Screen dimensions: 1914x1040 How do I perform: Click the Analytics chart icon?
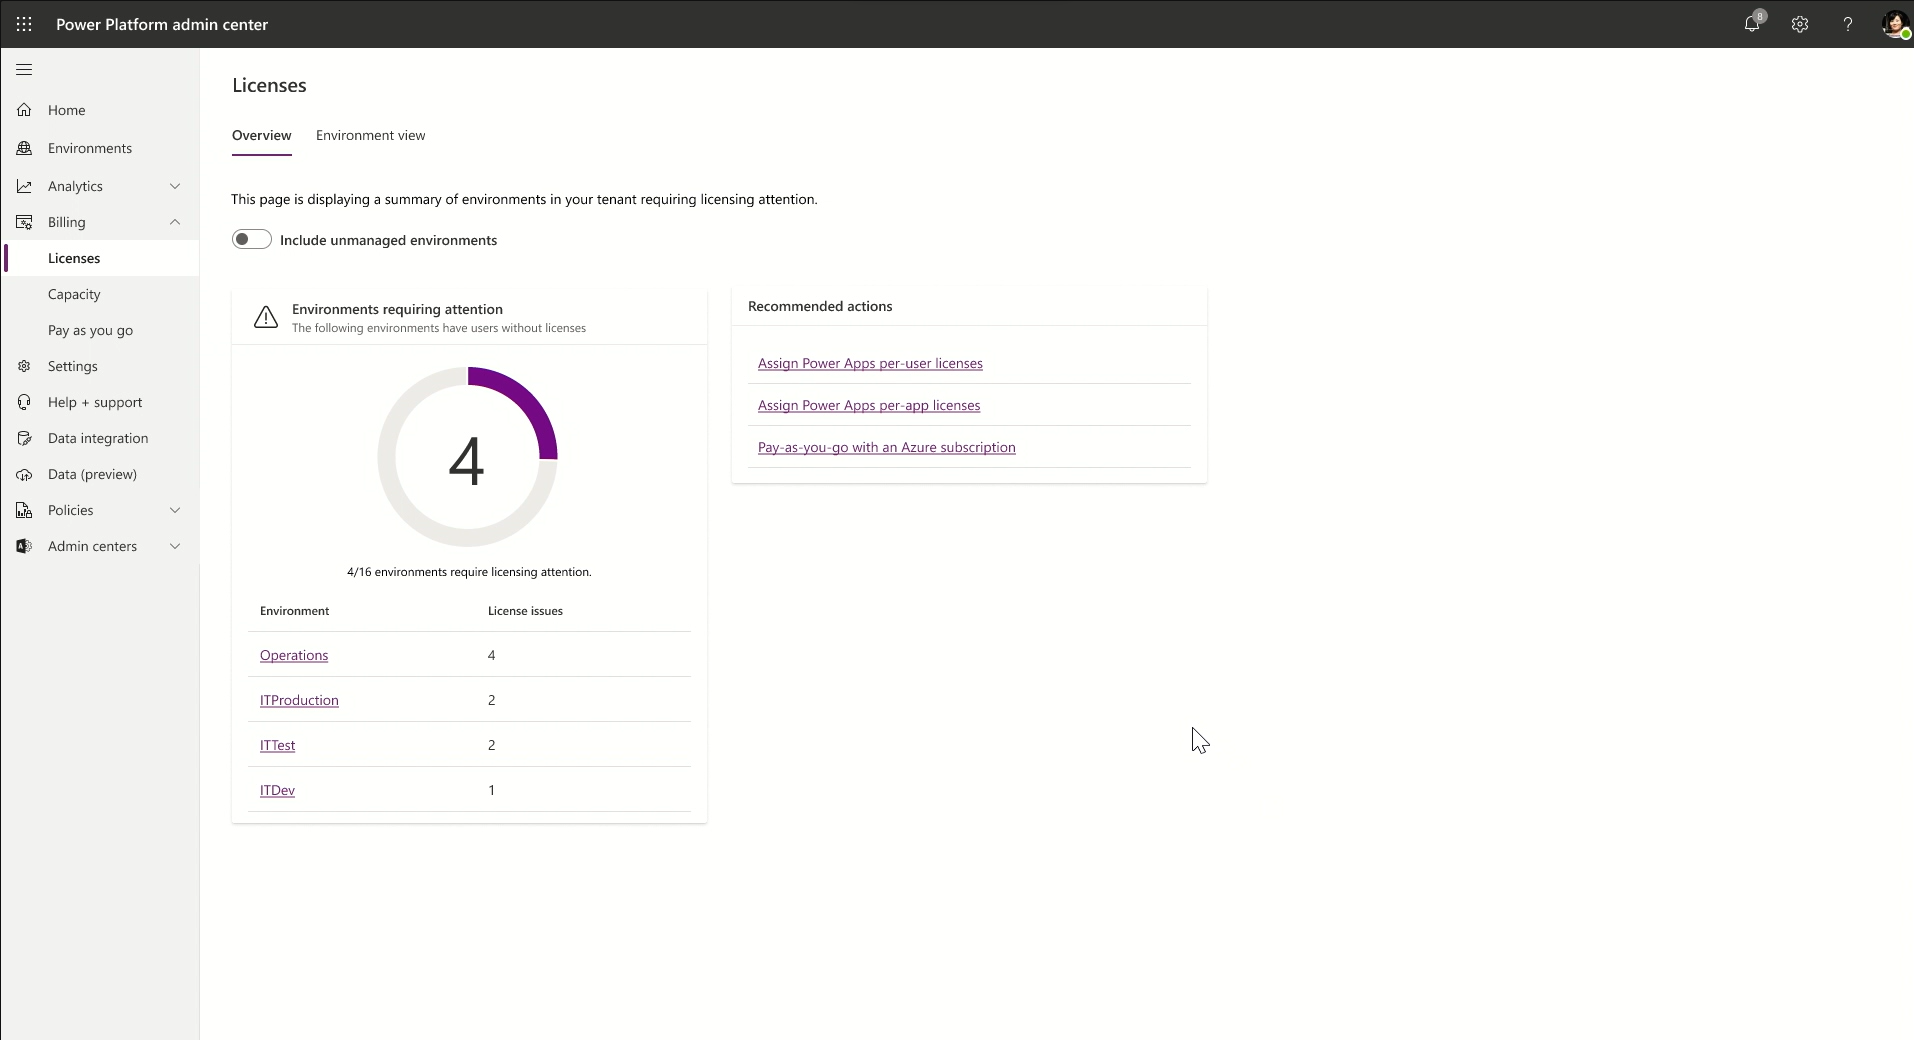click(24, 186)
